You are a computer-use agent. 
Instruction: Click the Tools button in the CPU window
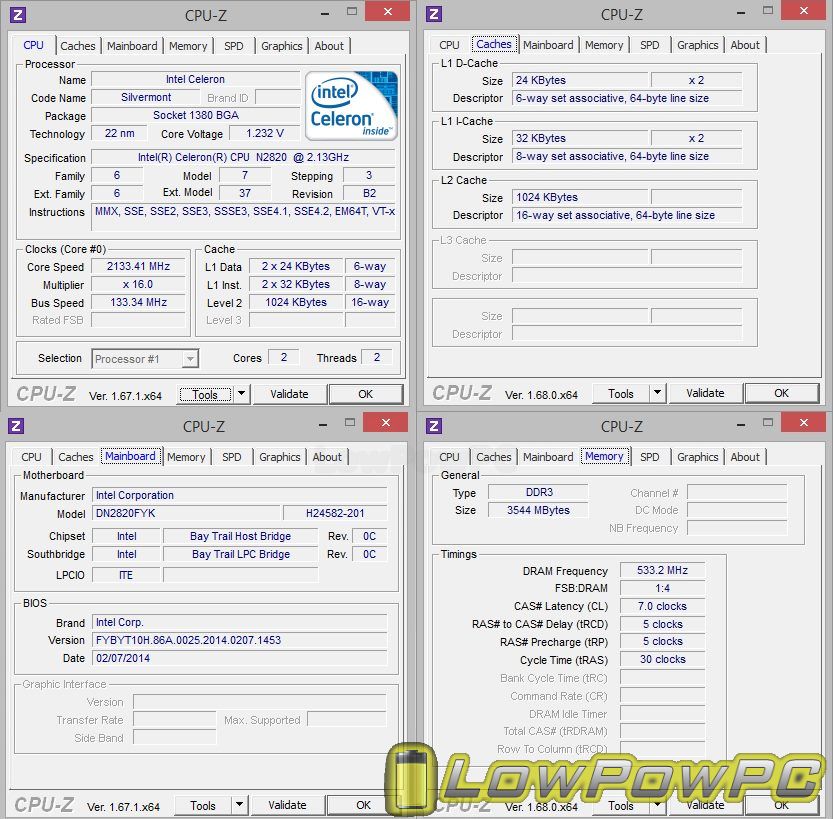coord(205,395)
